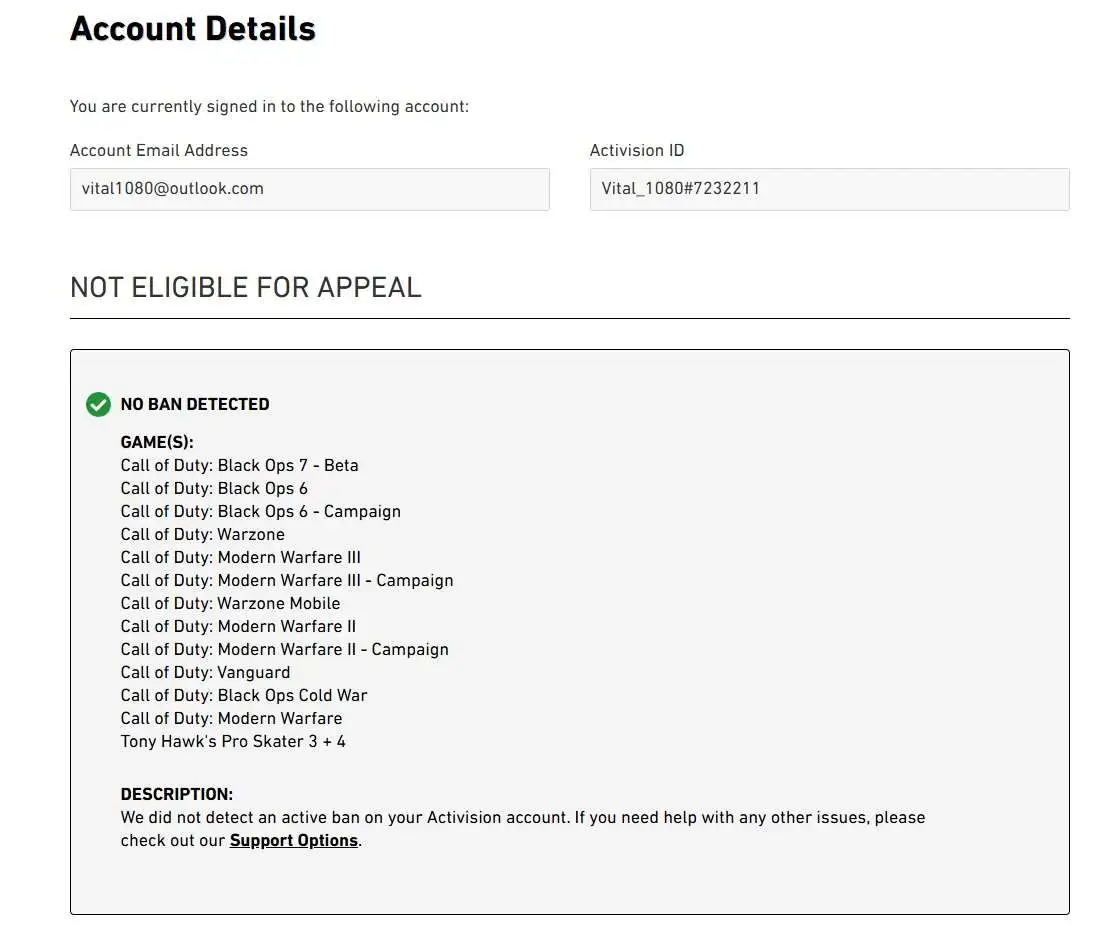This screenshot has width=1105, height=926.
Task: Click the GAME(S) label
Action: coord(157,442)
